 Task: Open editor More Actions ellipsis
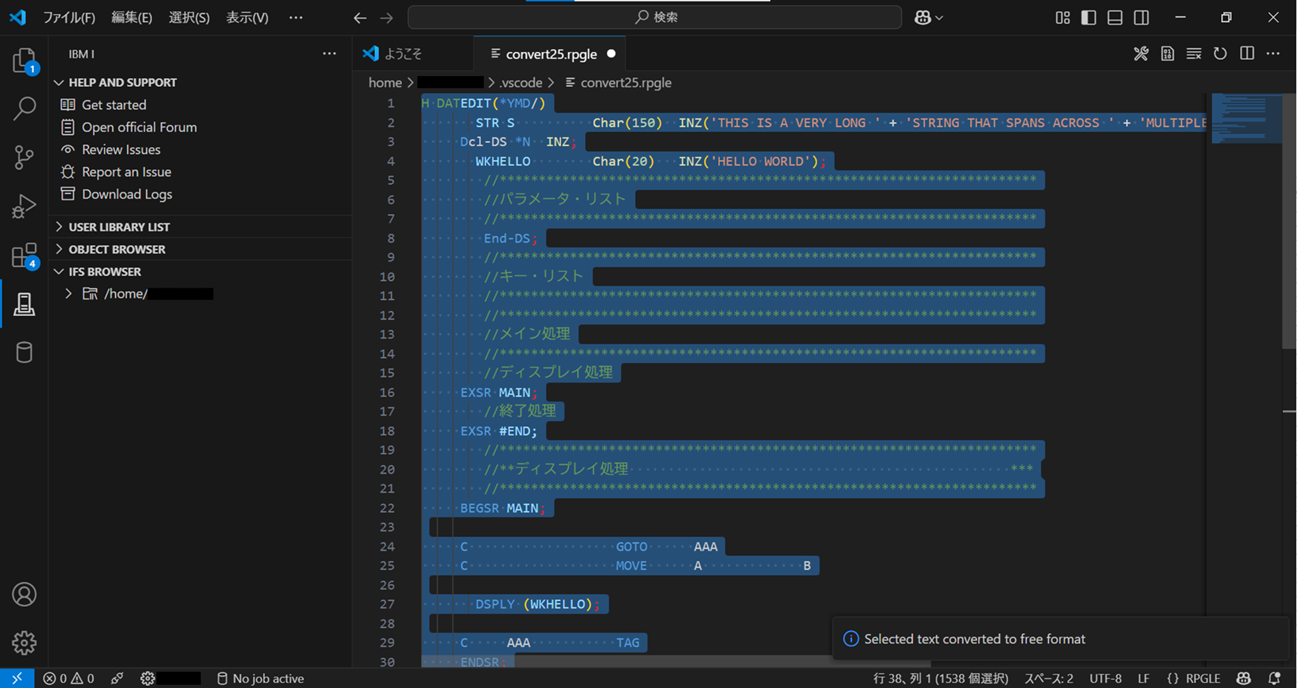[1273, 54]
